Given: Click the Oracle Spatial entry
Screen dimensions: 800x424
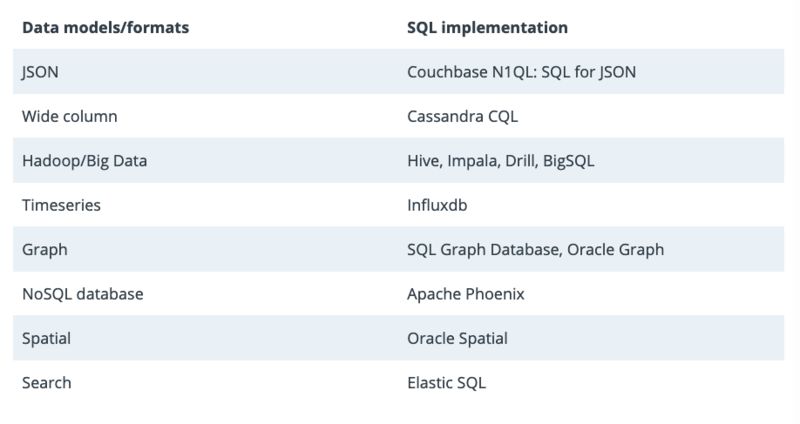Looking at the screenshot, I should (457, 338).
